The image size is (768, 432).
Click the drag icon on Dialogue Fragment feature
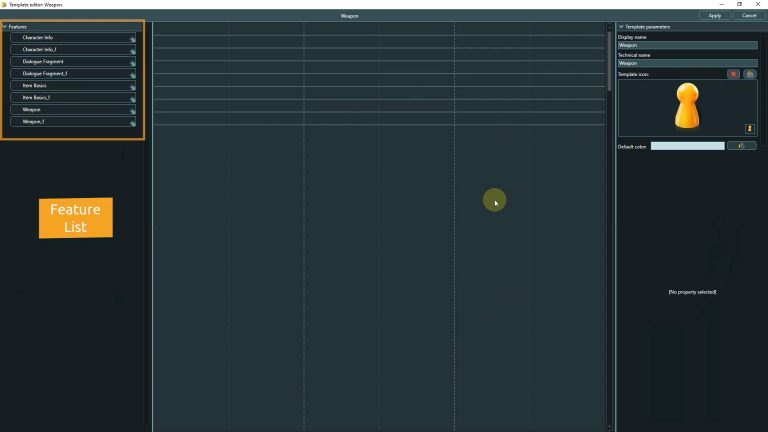point(132,63)
